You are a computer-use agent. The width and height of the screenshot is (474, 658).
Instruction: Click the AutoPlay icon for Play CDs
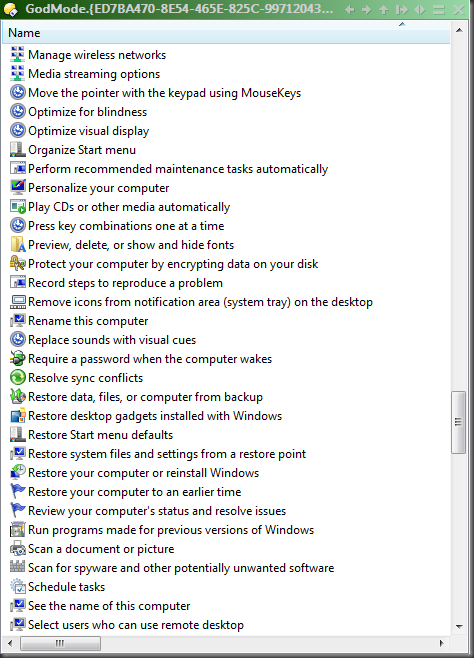tap(18, 206)
